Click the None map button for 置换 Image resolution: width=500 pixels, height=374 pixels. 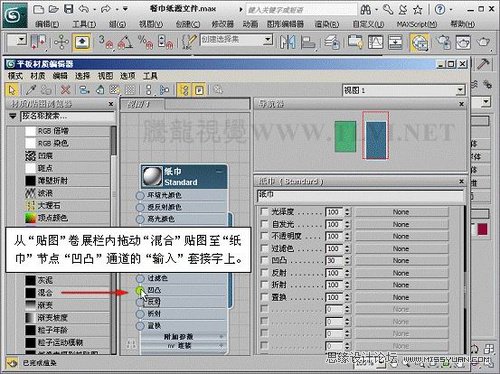coord(401,297)
